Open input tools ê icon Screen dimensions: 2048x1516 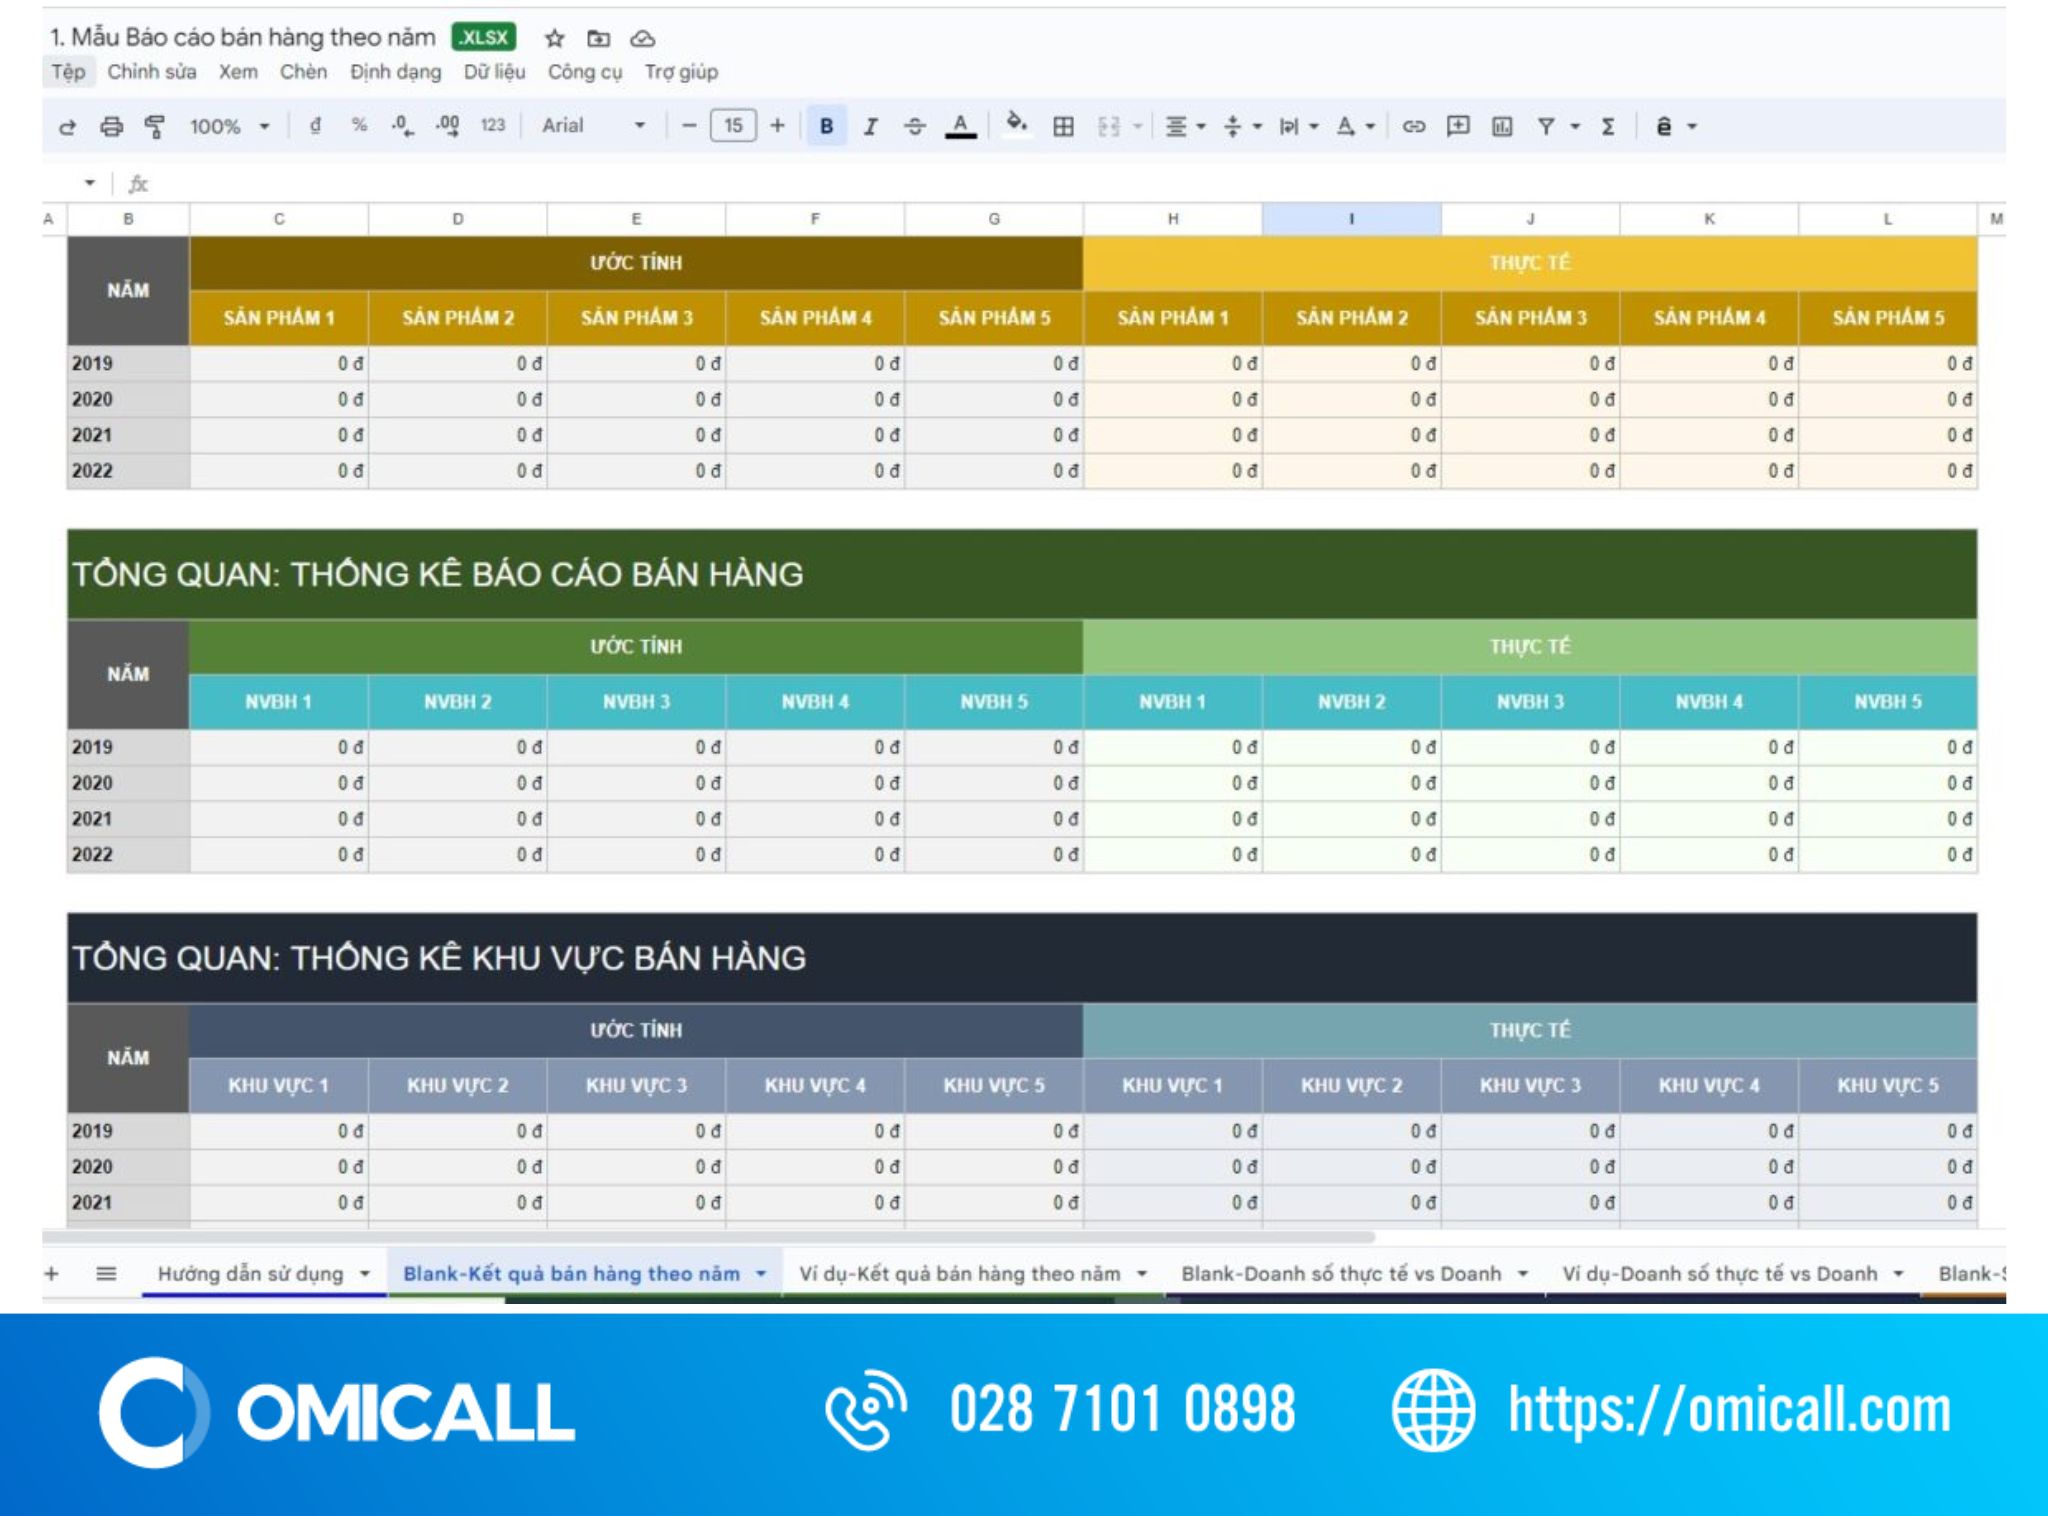(x=1664, y=126)
